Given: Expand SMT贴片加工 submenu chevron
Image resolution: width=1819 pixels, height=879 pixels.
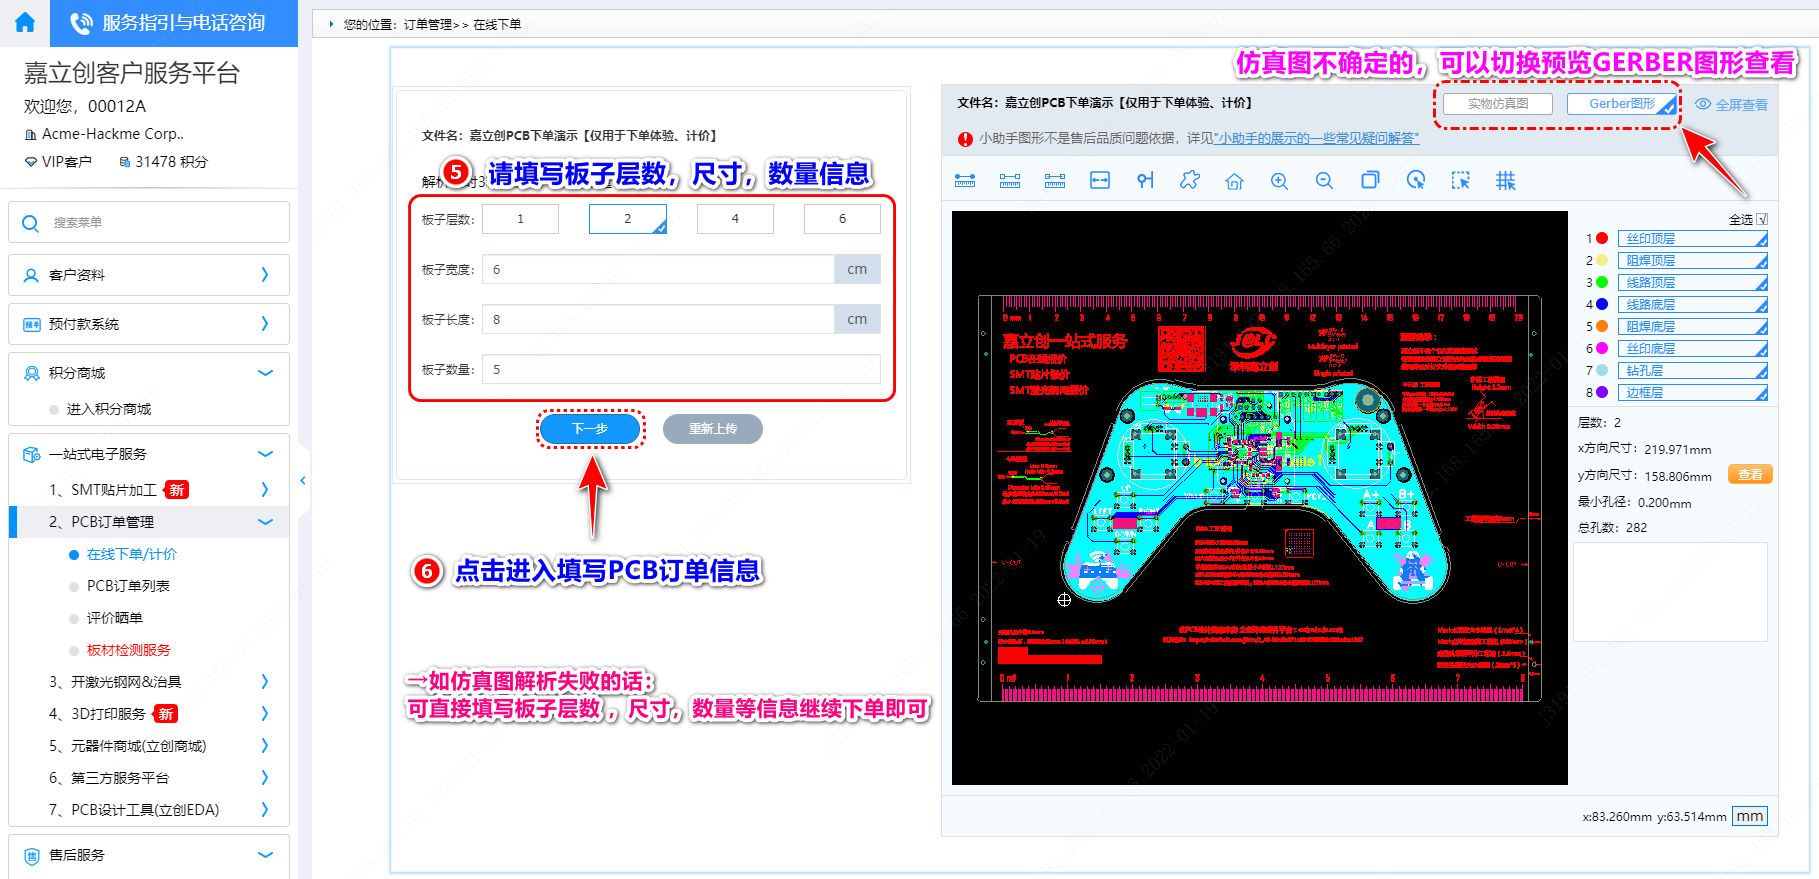Looking at the screenshot, I should coord(265,489).
